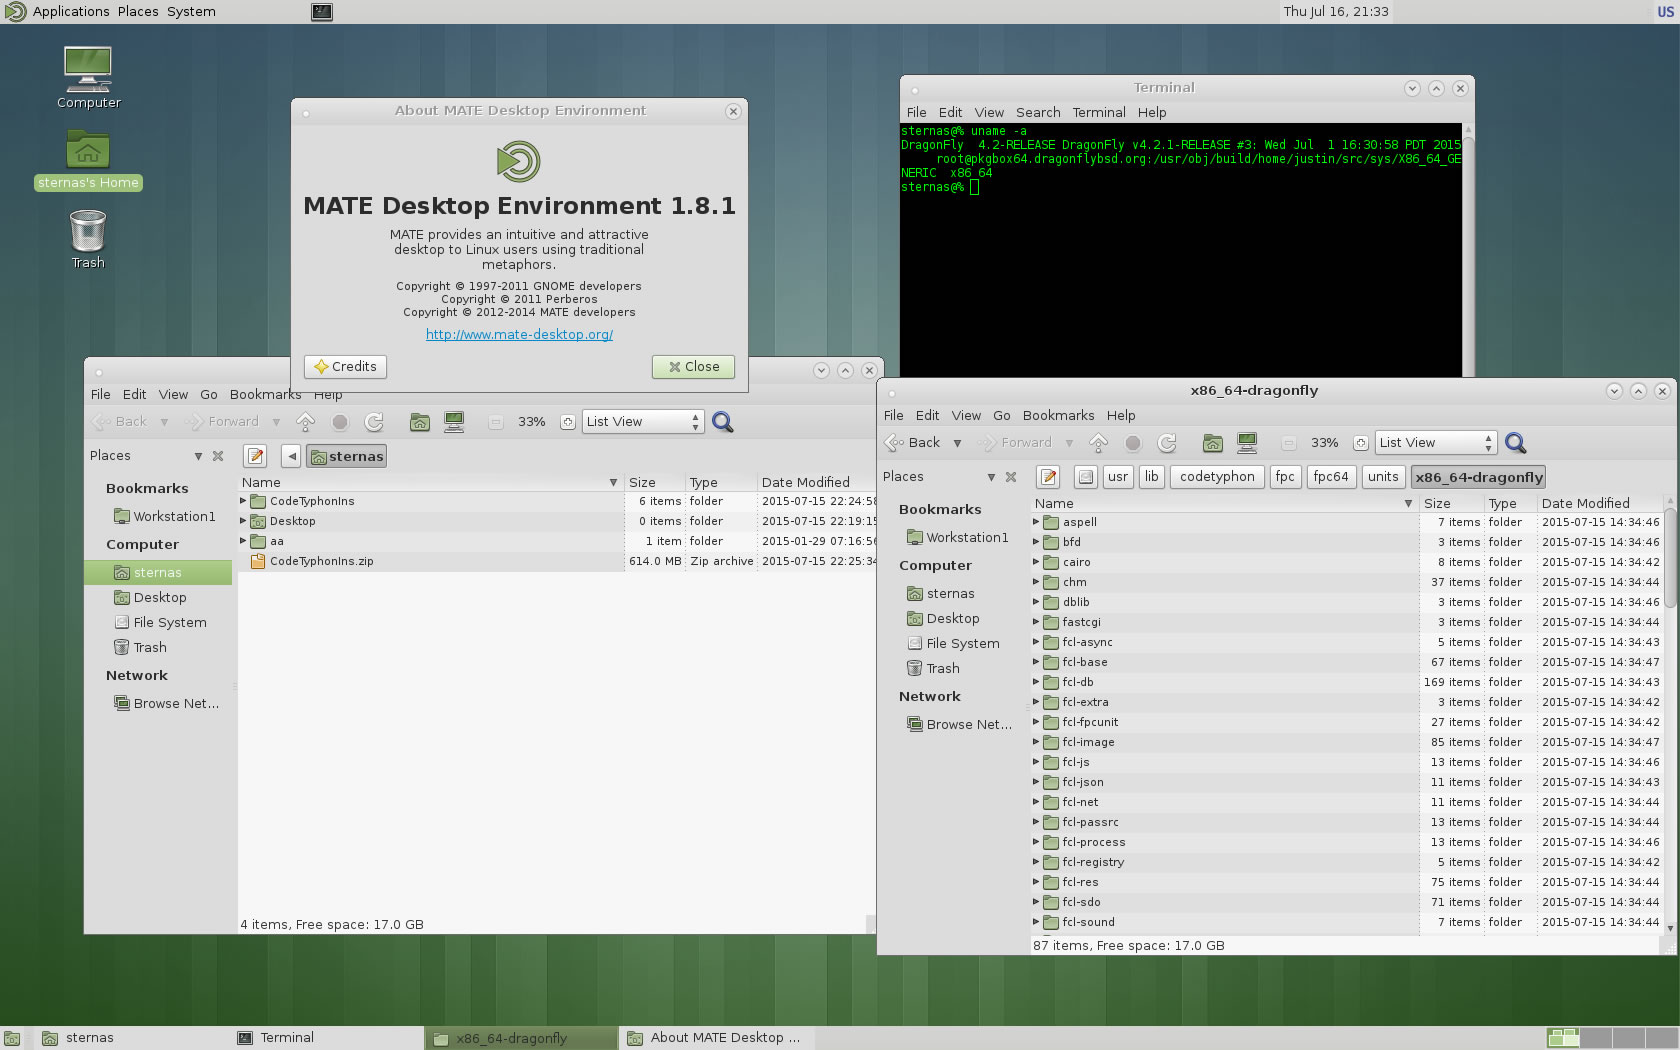Sort by Size column in sternas window

tap(655, 482)
